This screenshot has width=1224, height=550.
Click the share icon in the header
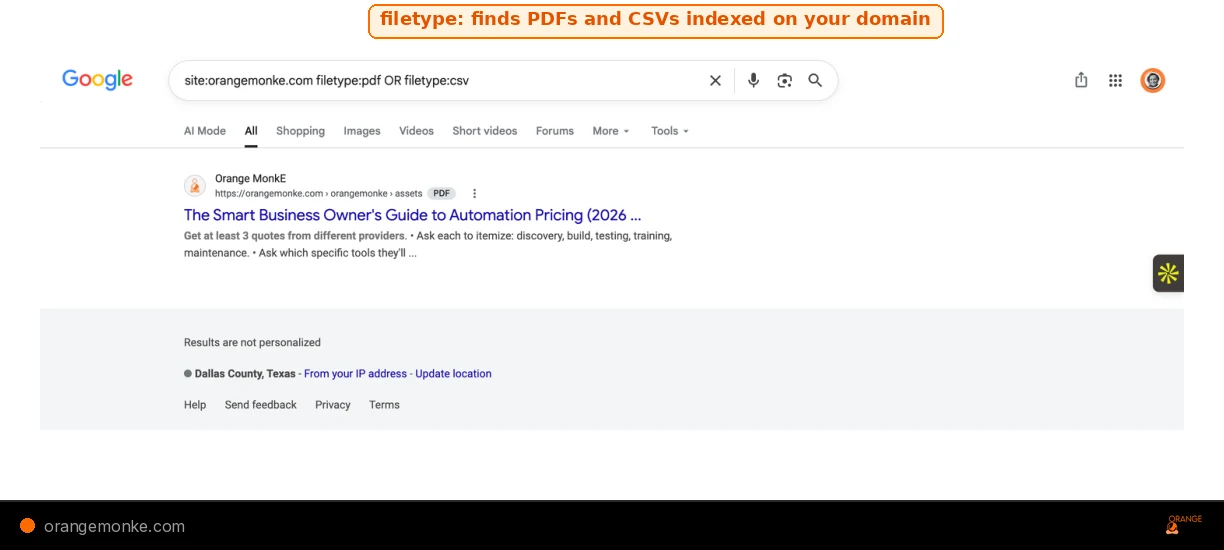pos(1081,80)
